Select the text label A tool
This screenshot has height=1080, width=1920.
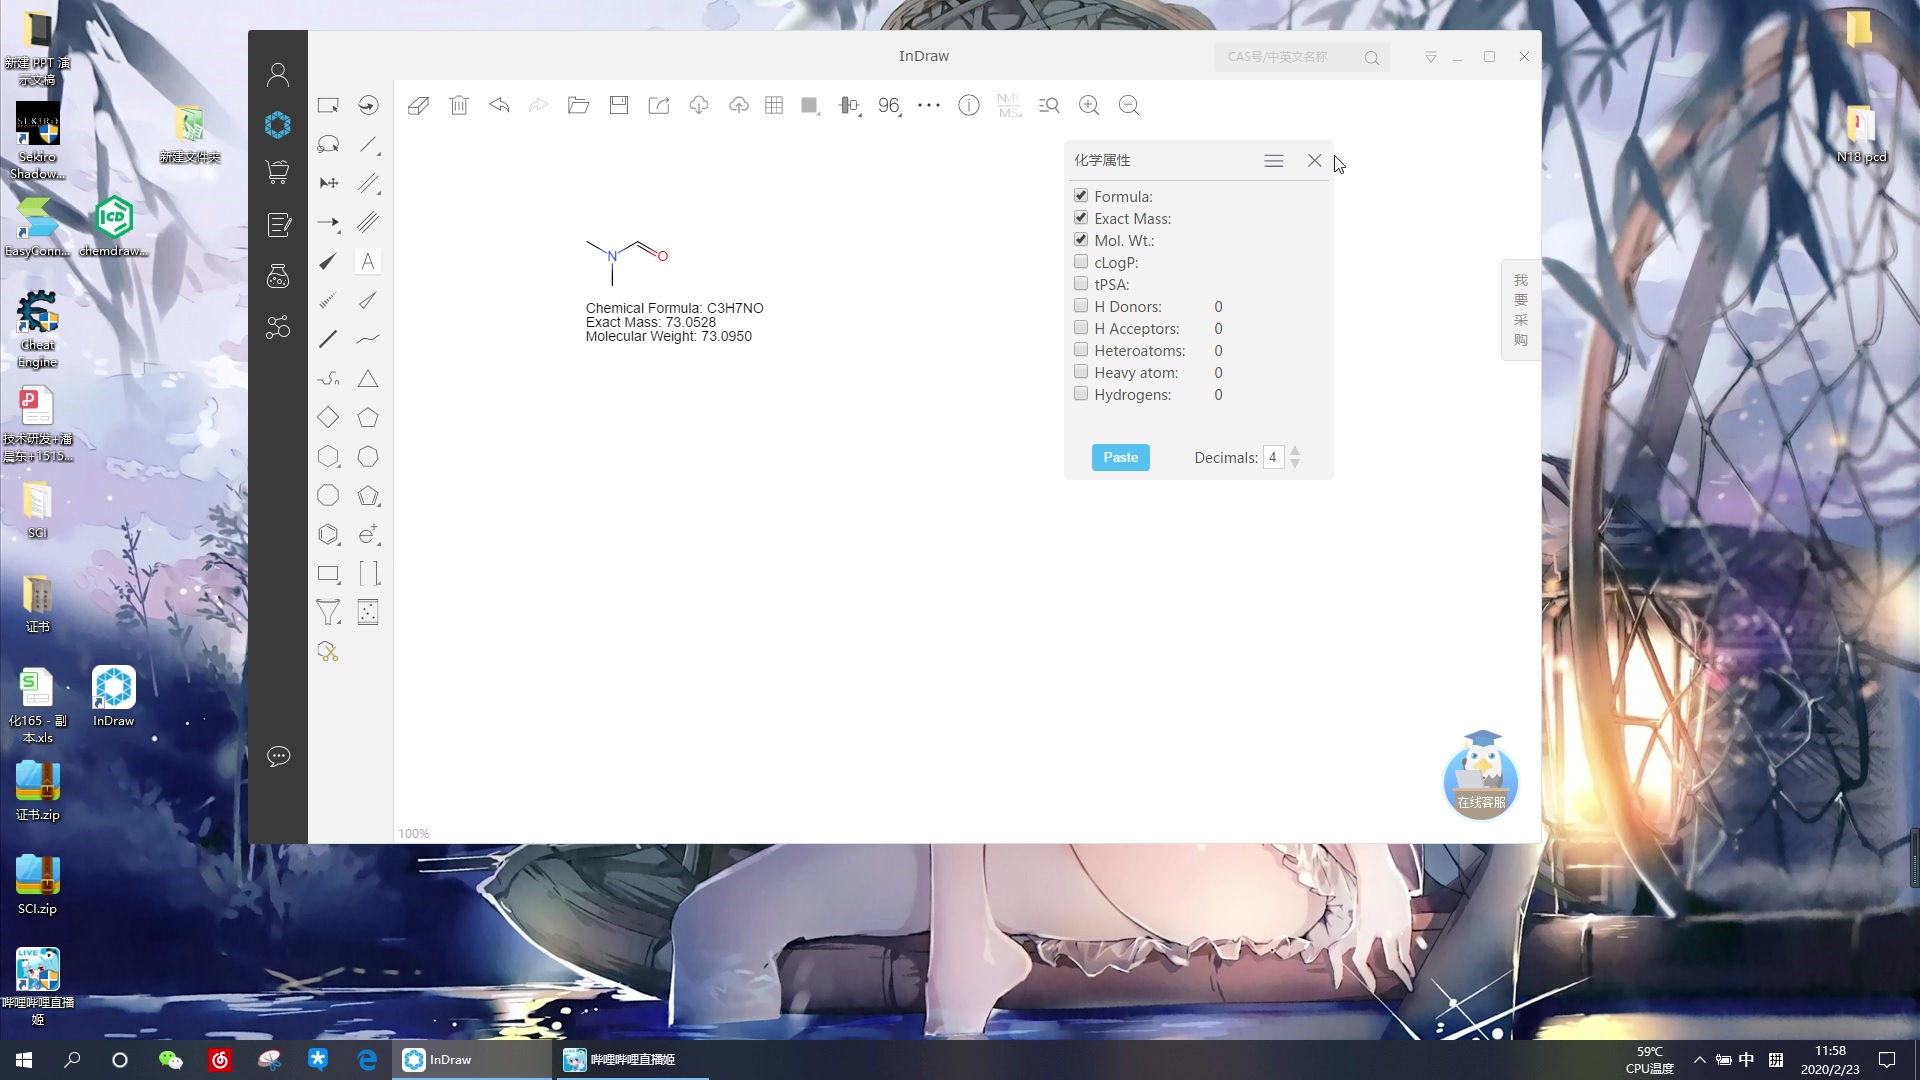tap(368, 262)
